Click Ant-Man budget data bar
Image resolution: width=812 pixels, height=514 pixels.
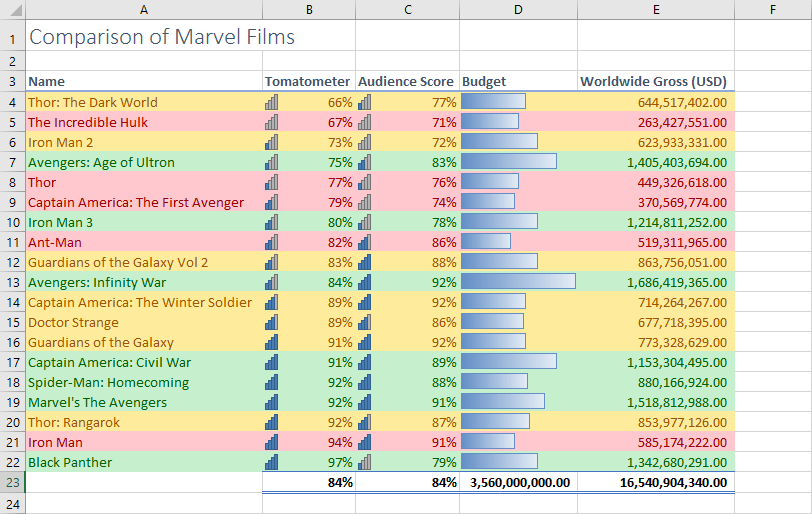(x=486, y=241)
